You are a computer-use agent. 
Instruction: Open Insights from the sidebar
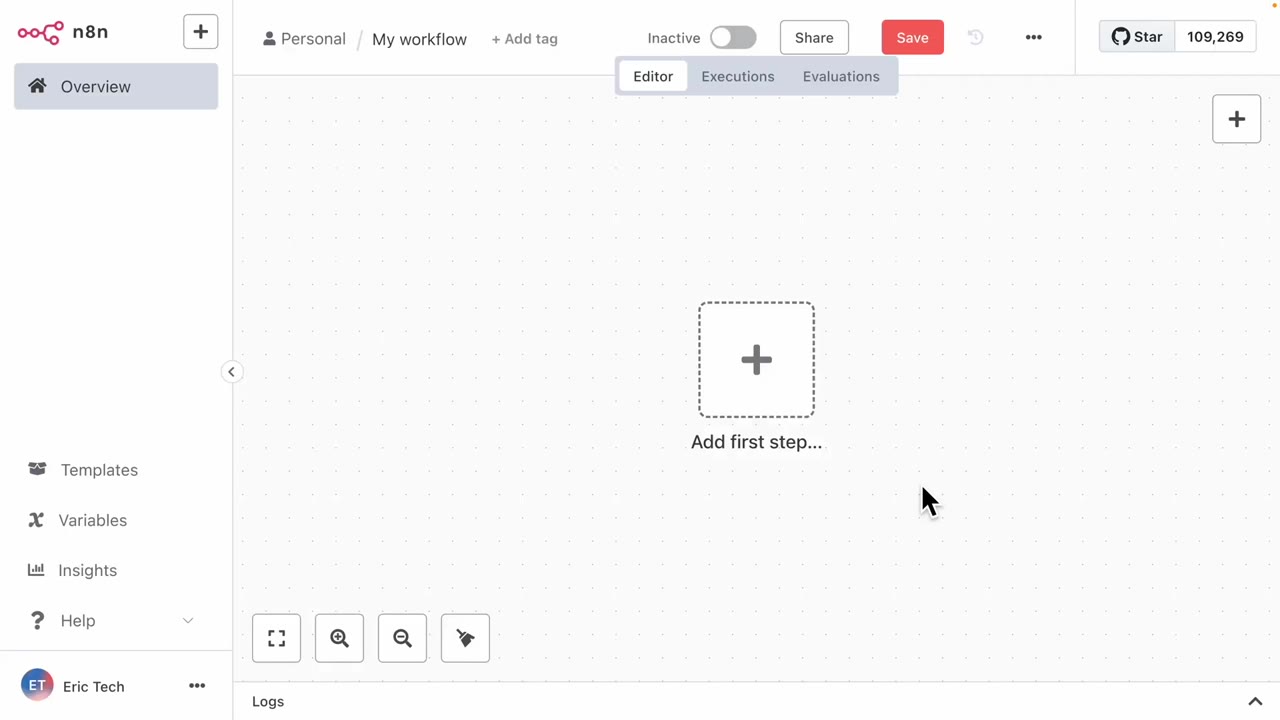tap(88, 570)
